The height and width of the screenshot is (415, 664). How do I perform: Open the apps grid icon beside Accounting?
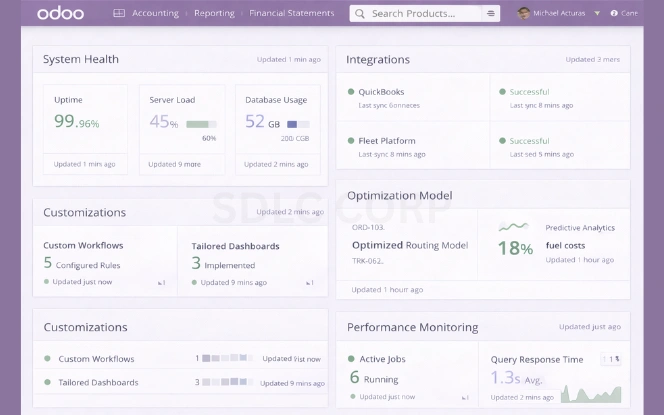[119, 13]
